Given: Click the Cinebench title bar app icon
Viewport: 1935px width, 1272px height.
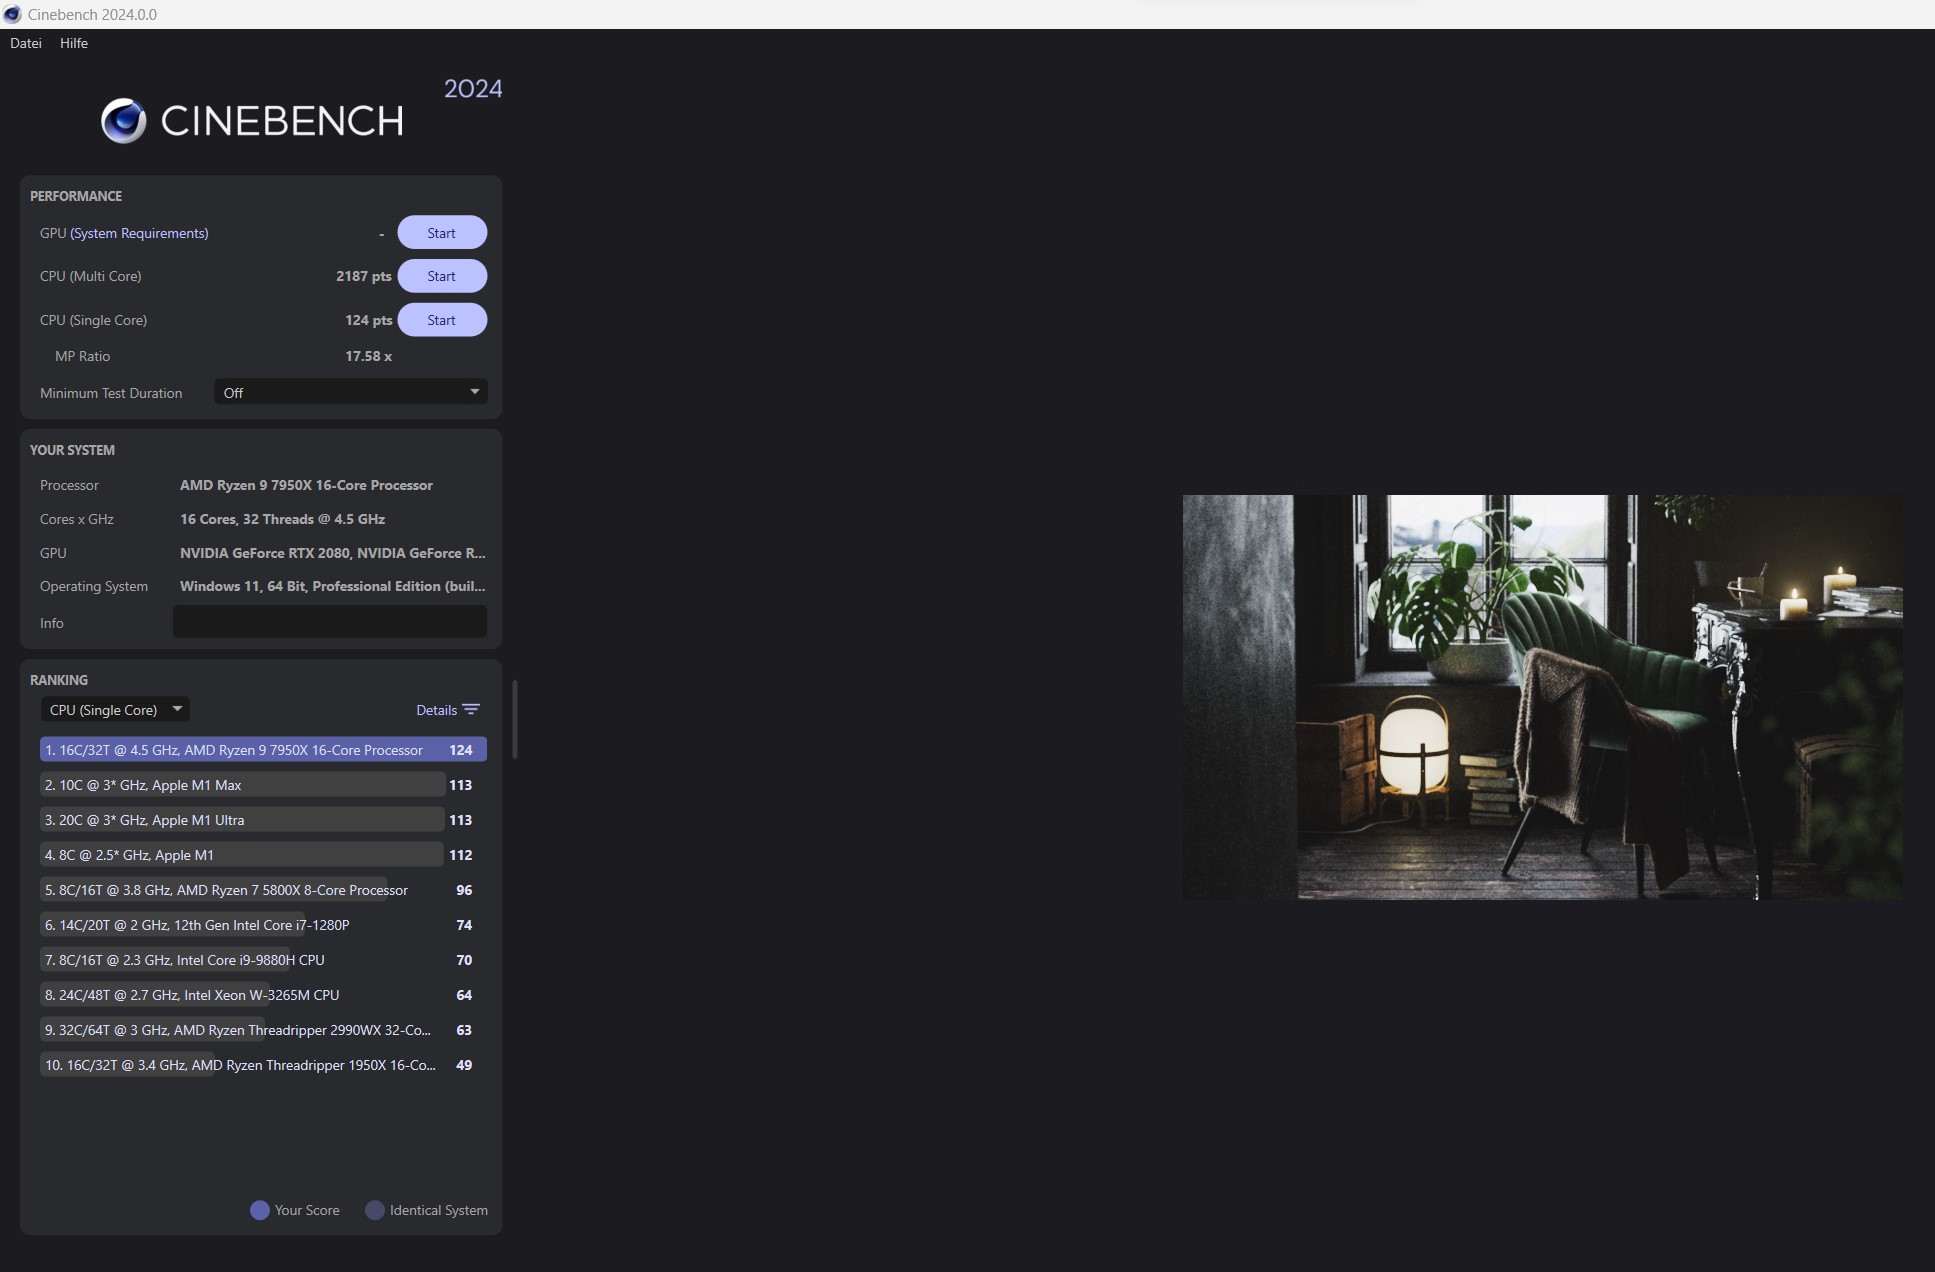Looking at the screenshot, I should click(x=12, y=14).
